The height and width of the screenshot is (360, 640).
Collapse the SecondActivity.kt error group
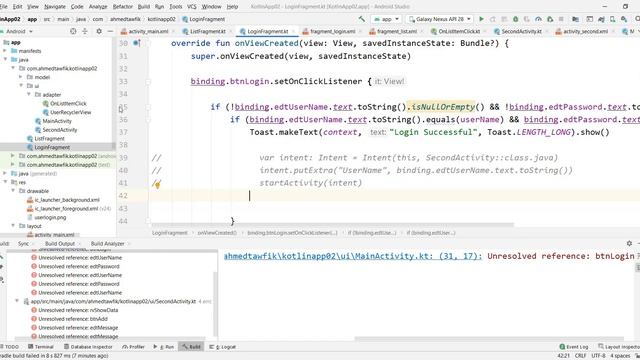(x=17, y=301)
